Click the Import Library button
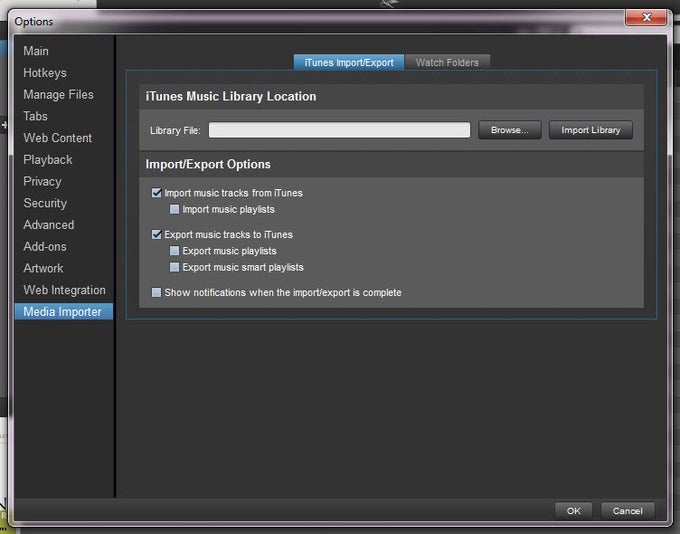The image size is (680, 534). pos(591,130)
